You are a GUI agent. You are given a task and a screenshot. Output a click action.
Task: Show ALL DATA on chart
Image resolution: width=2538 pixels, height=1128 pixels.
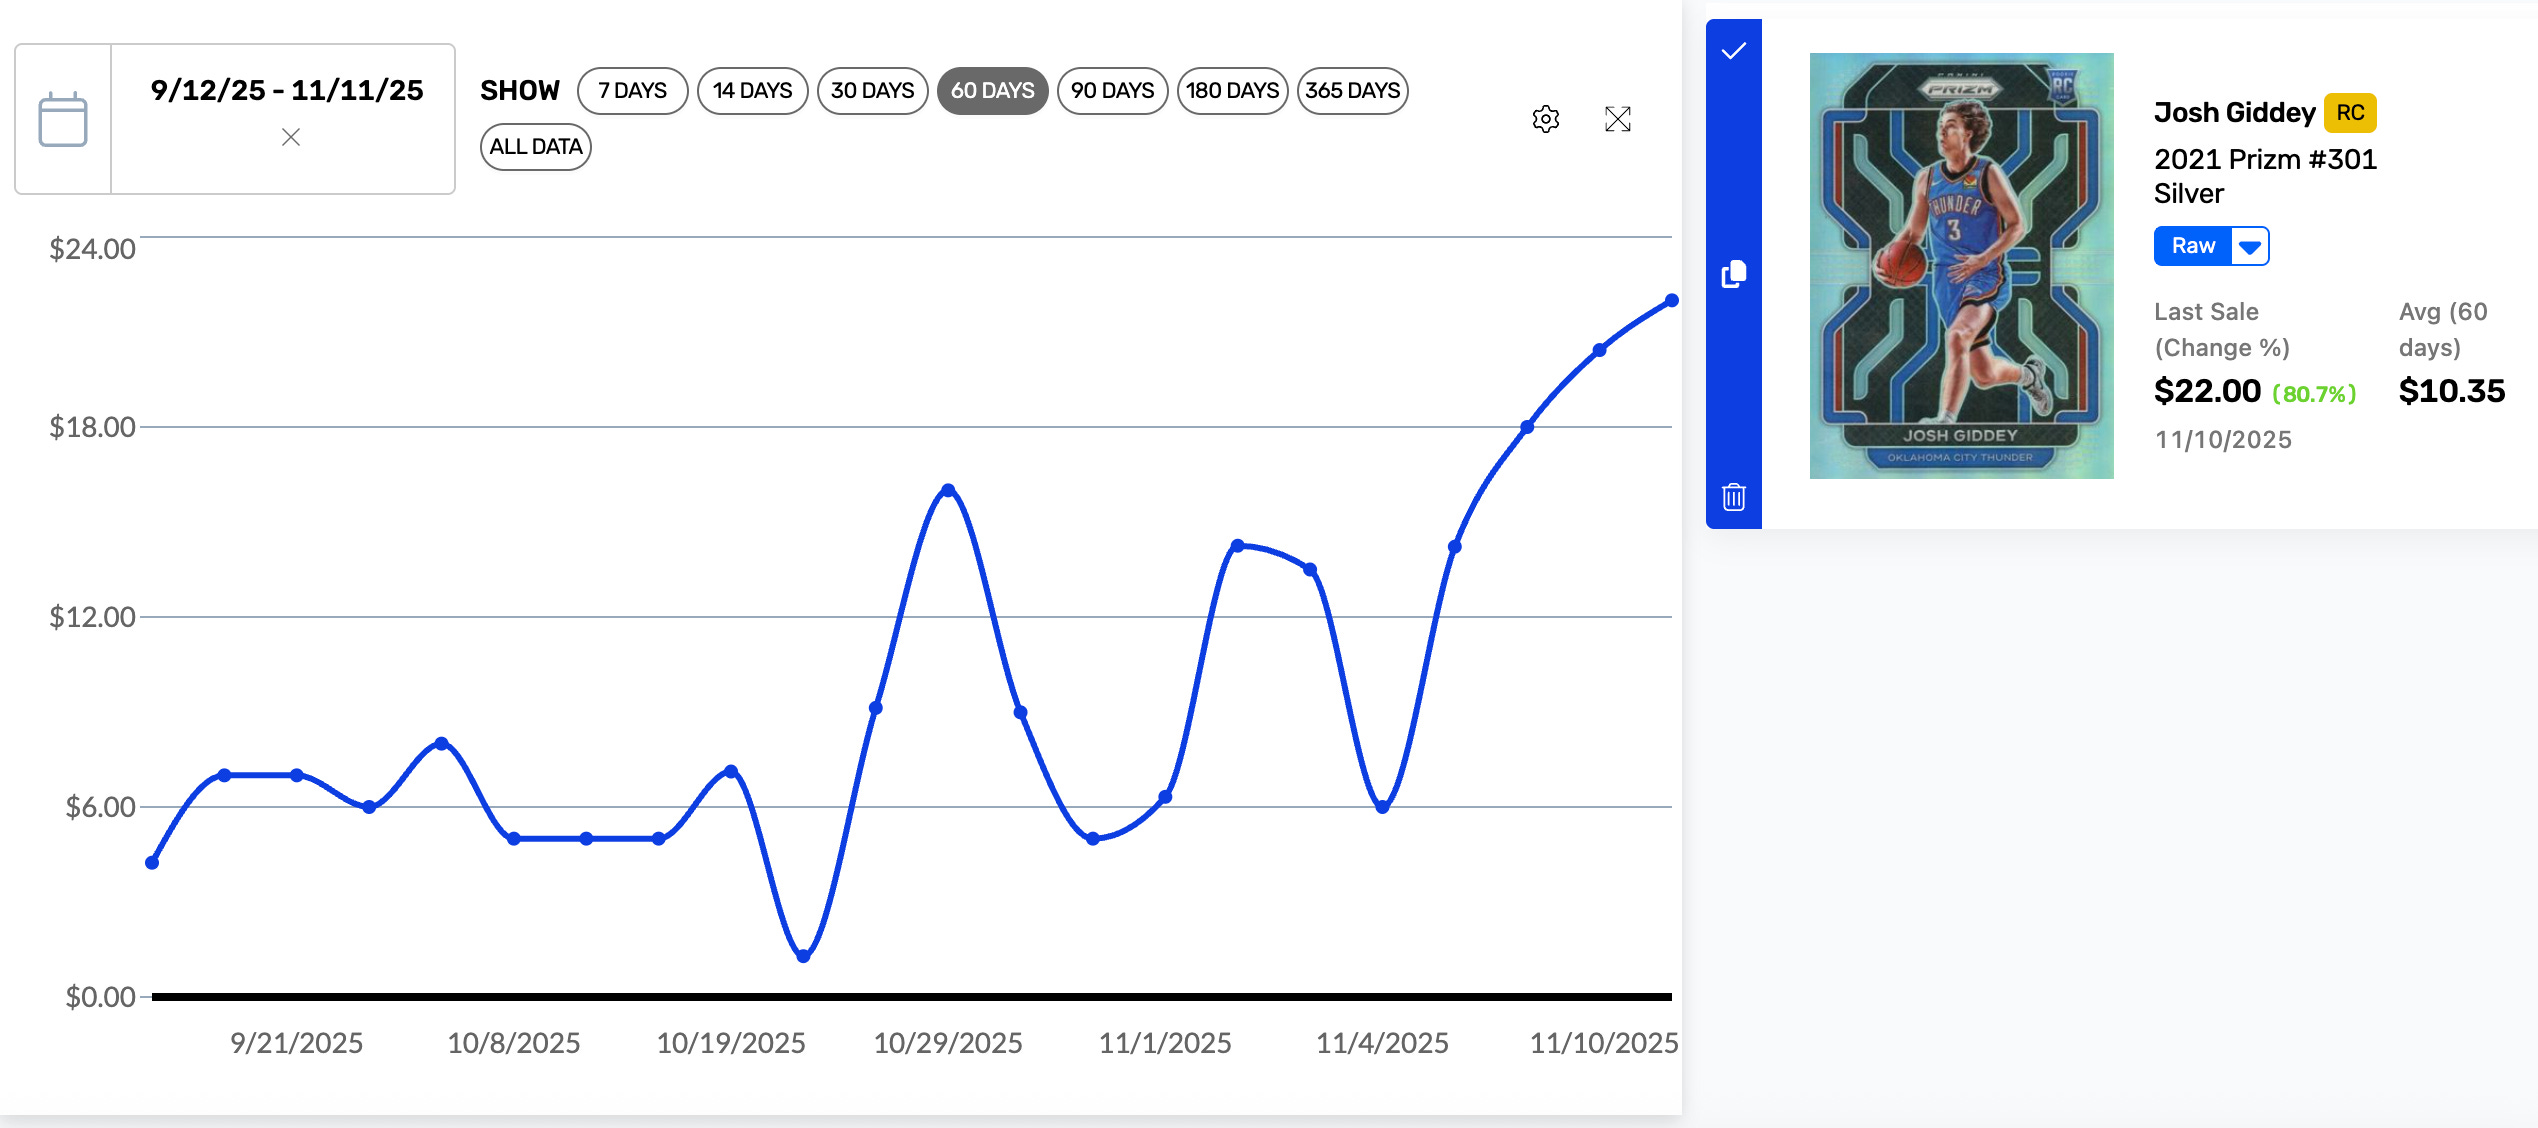coord(535,147)
